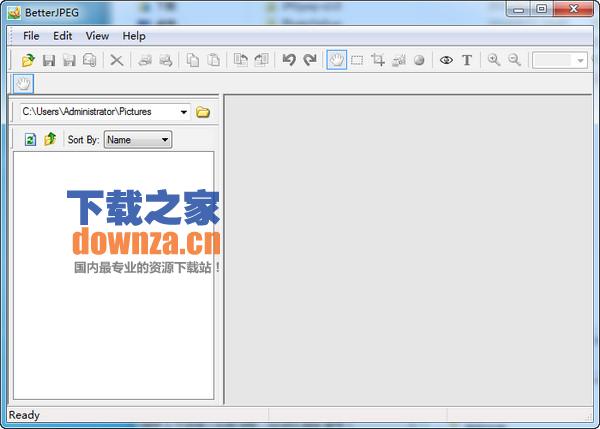Open the Edit menu

pyautogui.click(x=62, y=36)
